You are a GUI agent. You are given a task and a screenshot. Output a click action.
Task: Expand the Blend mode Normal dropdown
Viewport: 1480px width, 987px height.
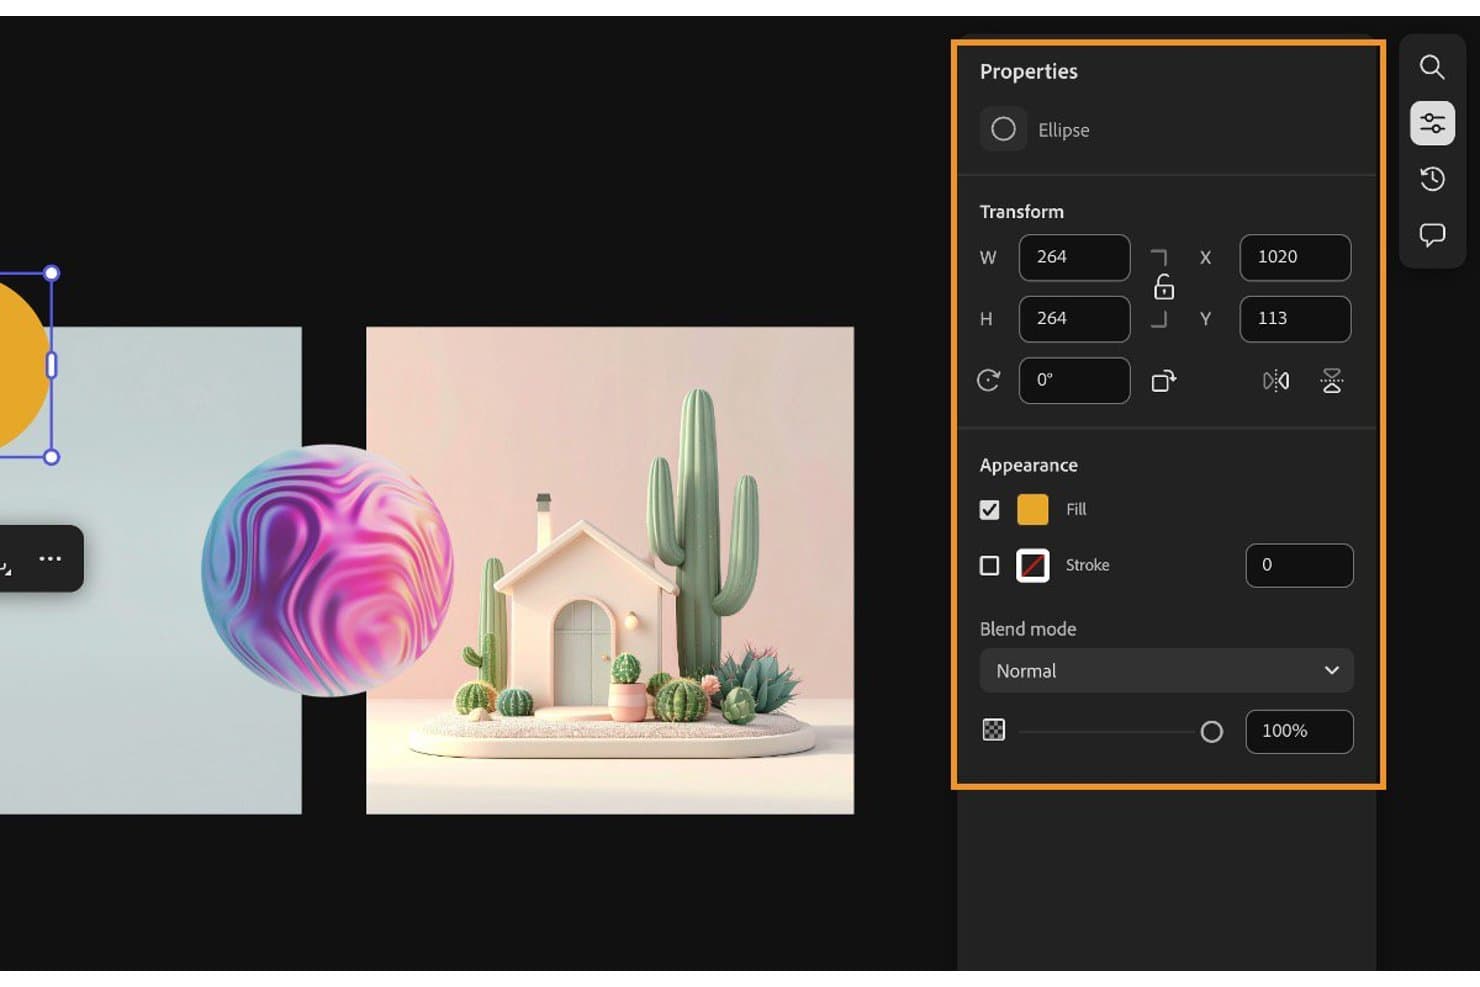(x=1166, y=670)
